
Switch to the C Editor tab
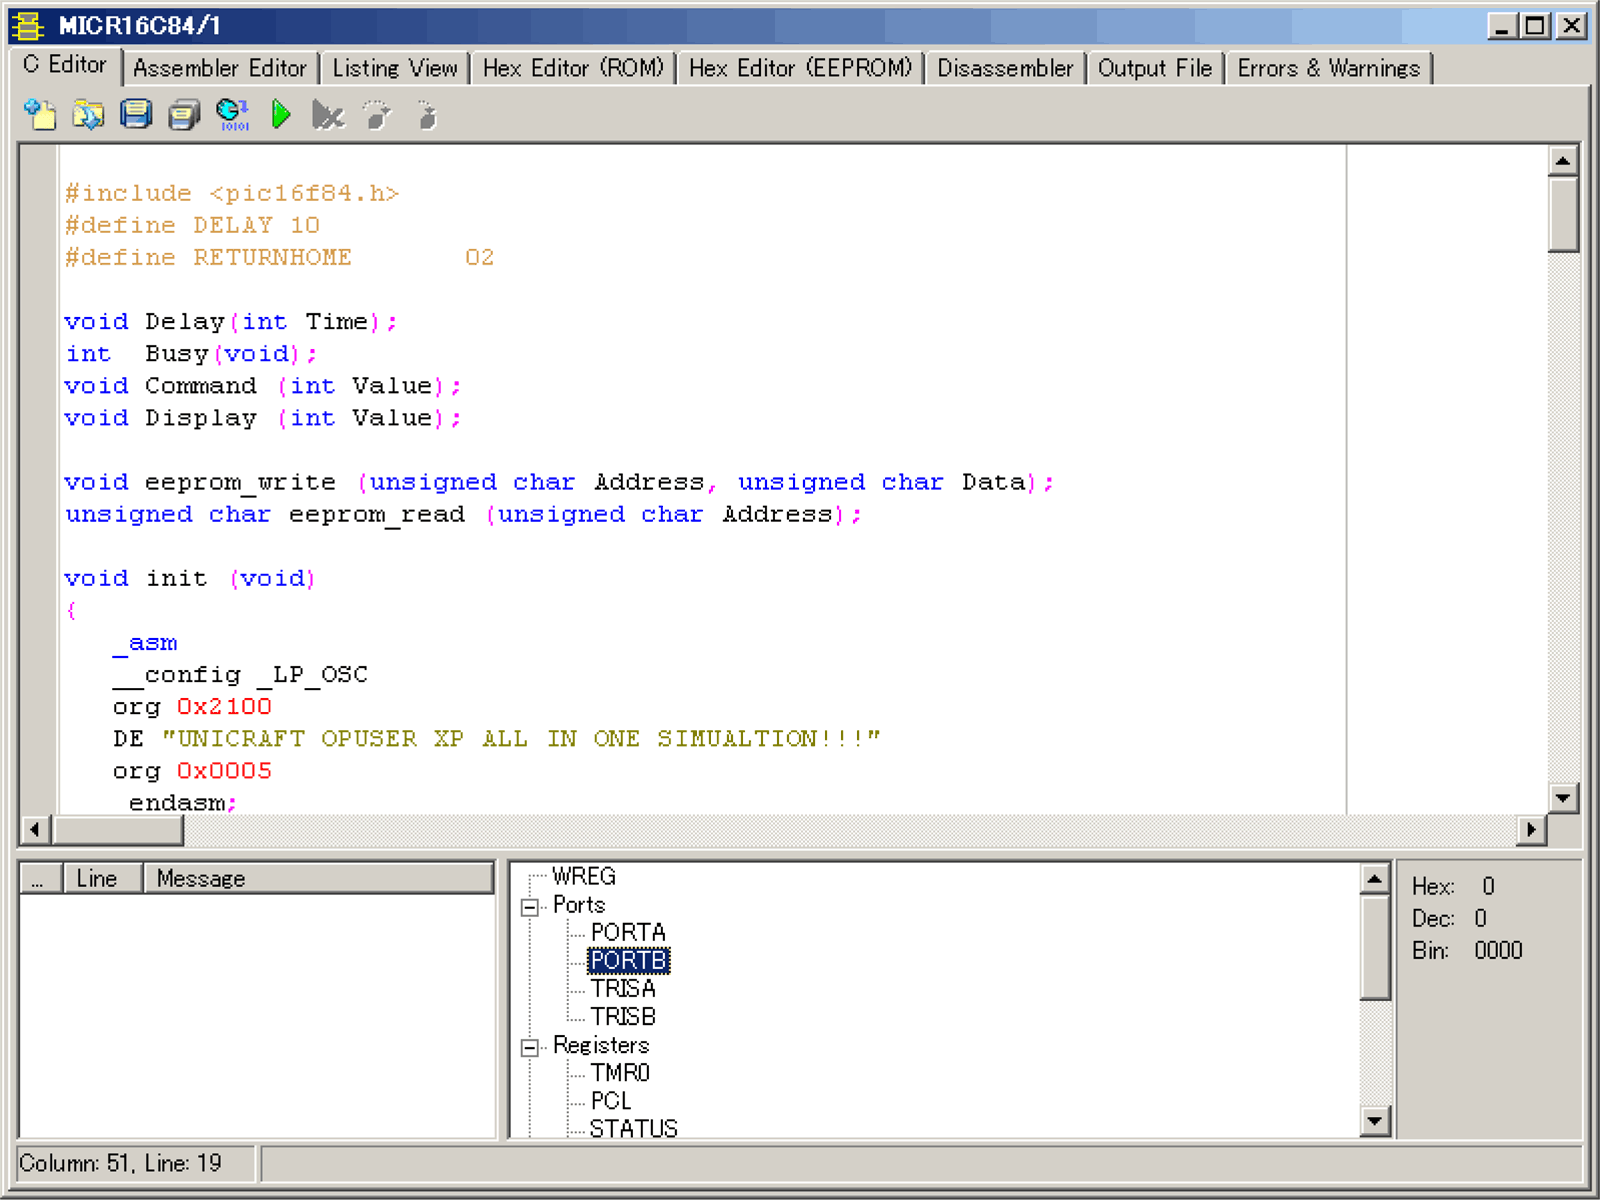[x=65, y=65]
